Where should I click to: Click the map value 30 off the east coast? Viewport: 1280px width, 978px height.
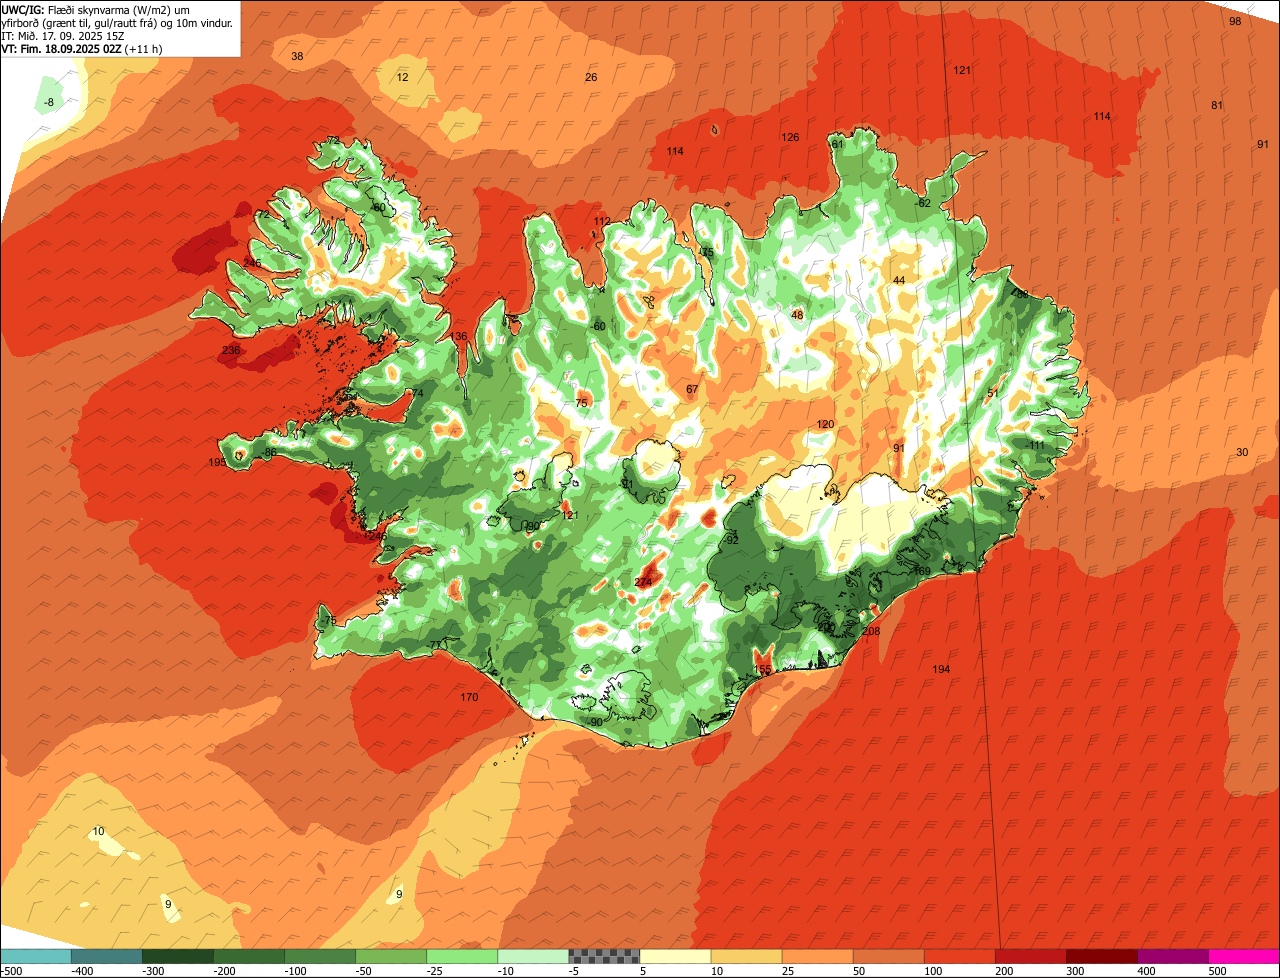[1242, 452]
